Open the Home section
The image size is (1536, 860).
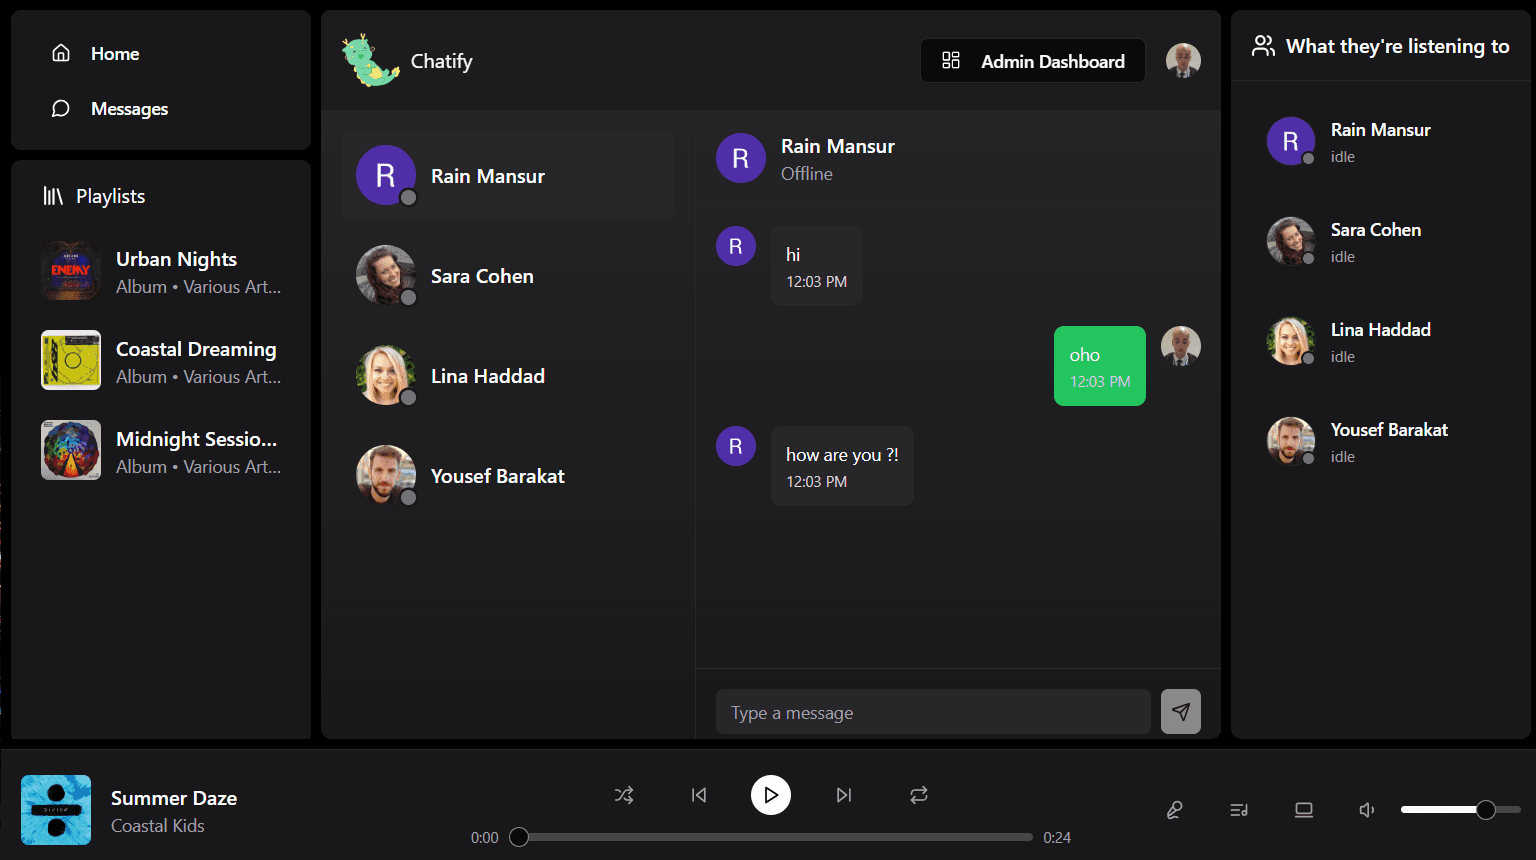(115, 54)
